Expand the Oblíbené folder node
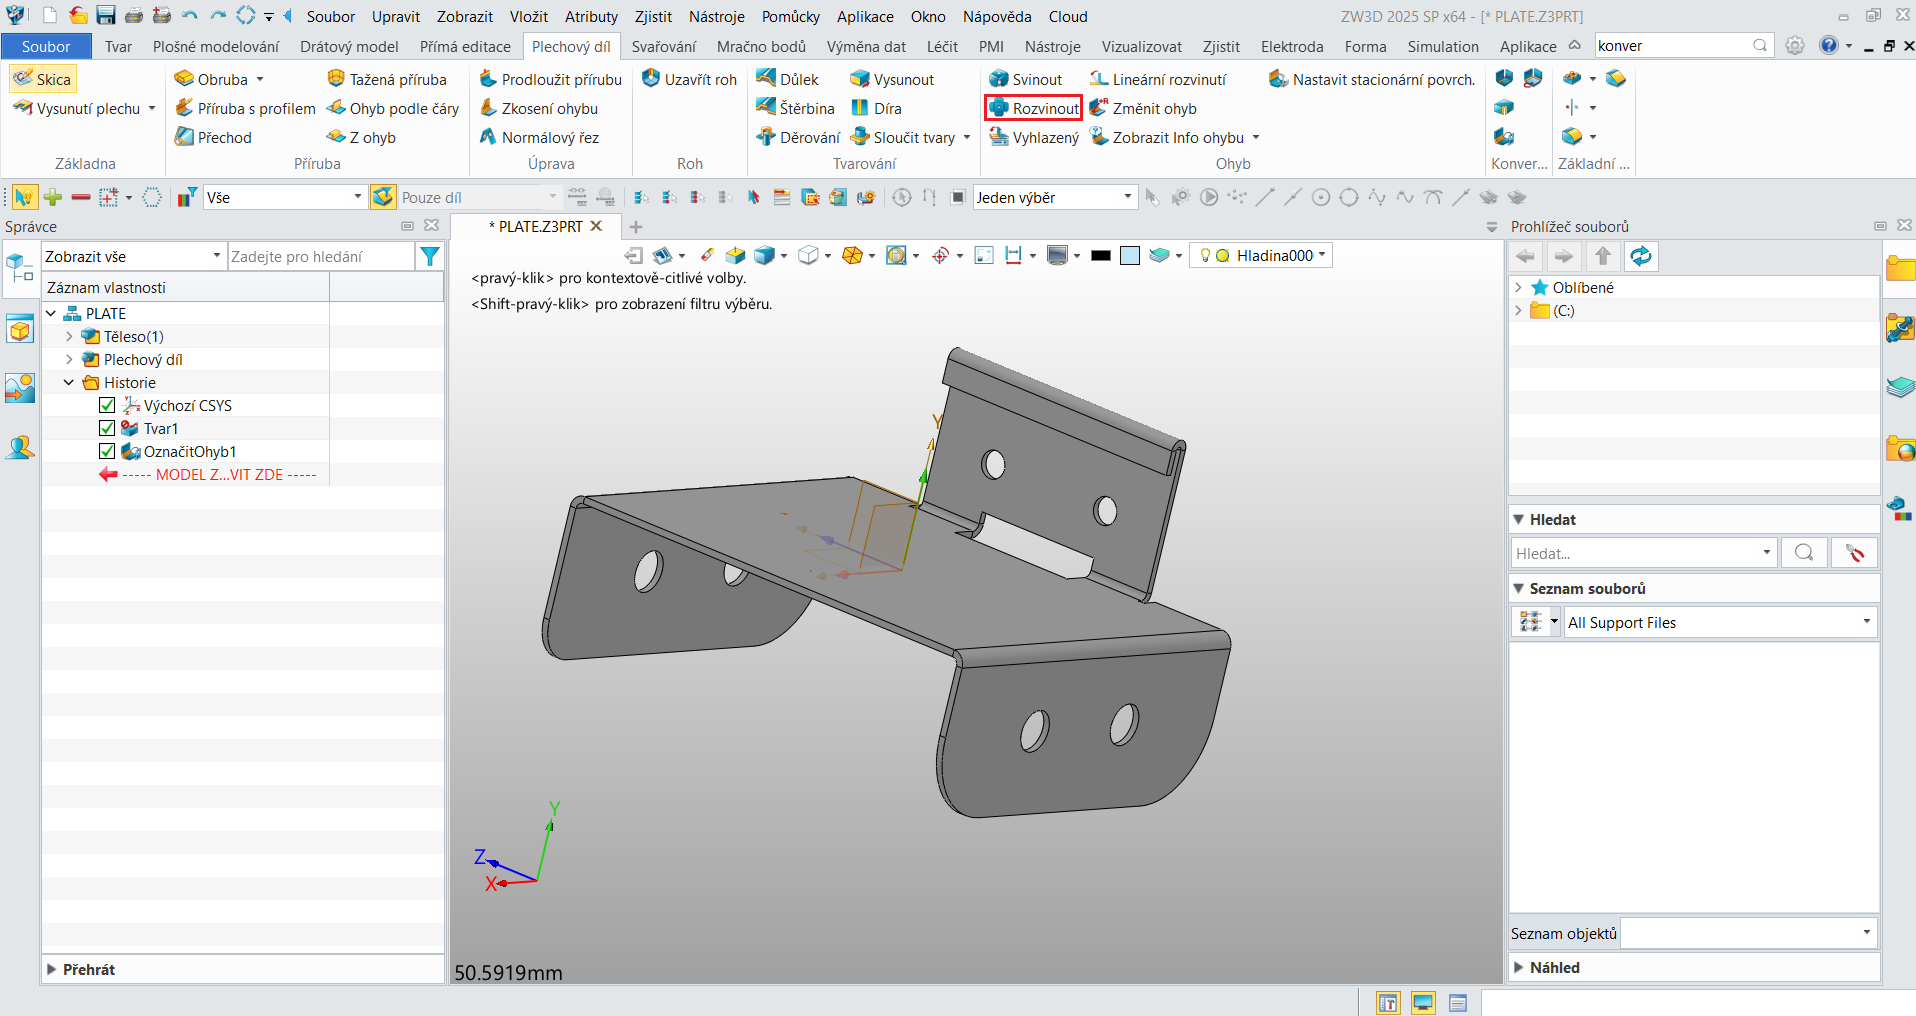This screenshot has width=1916, height=1016. point(1518,287)
